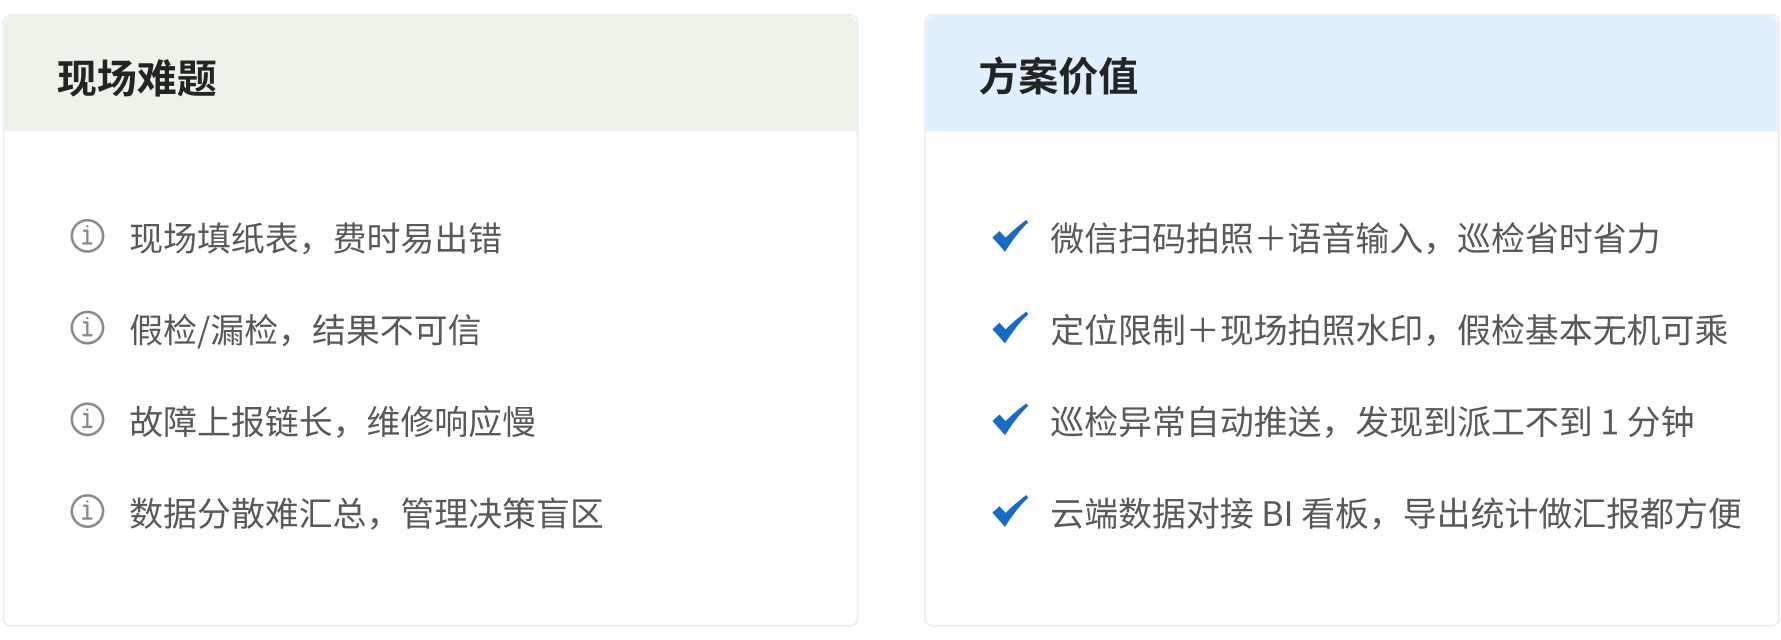Click text 发现到派工不到 1 分钟
Image resolution: width=1781 pixels, height=640 pixels.
(x=1525, y=422)
